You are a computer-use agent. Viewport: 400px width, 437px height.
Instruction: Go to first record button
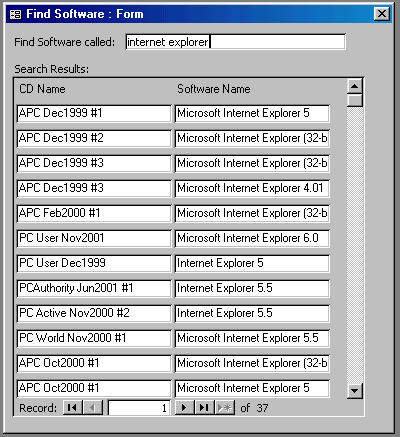coord(72,408)
